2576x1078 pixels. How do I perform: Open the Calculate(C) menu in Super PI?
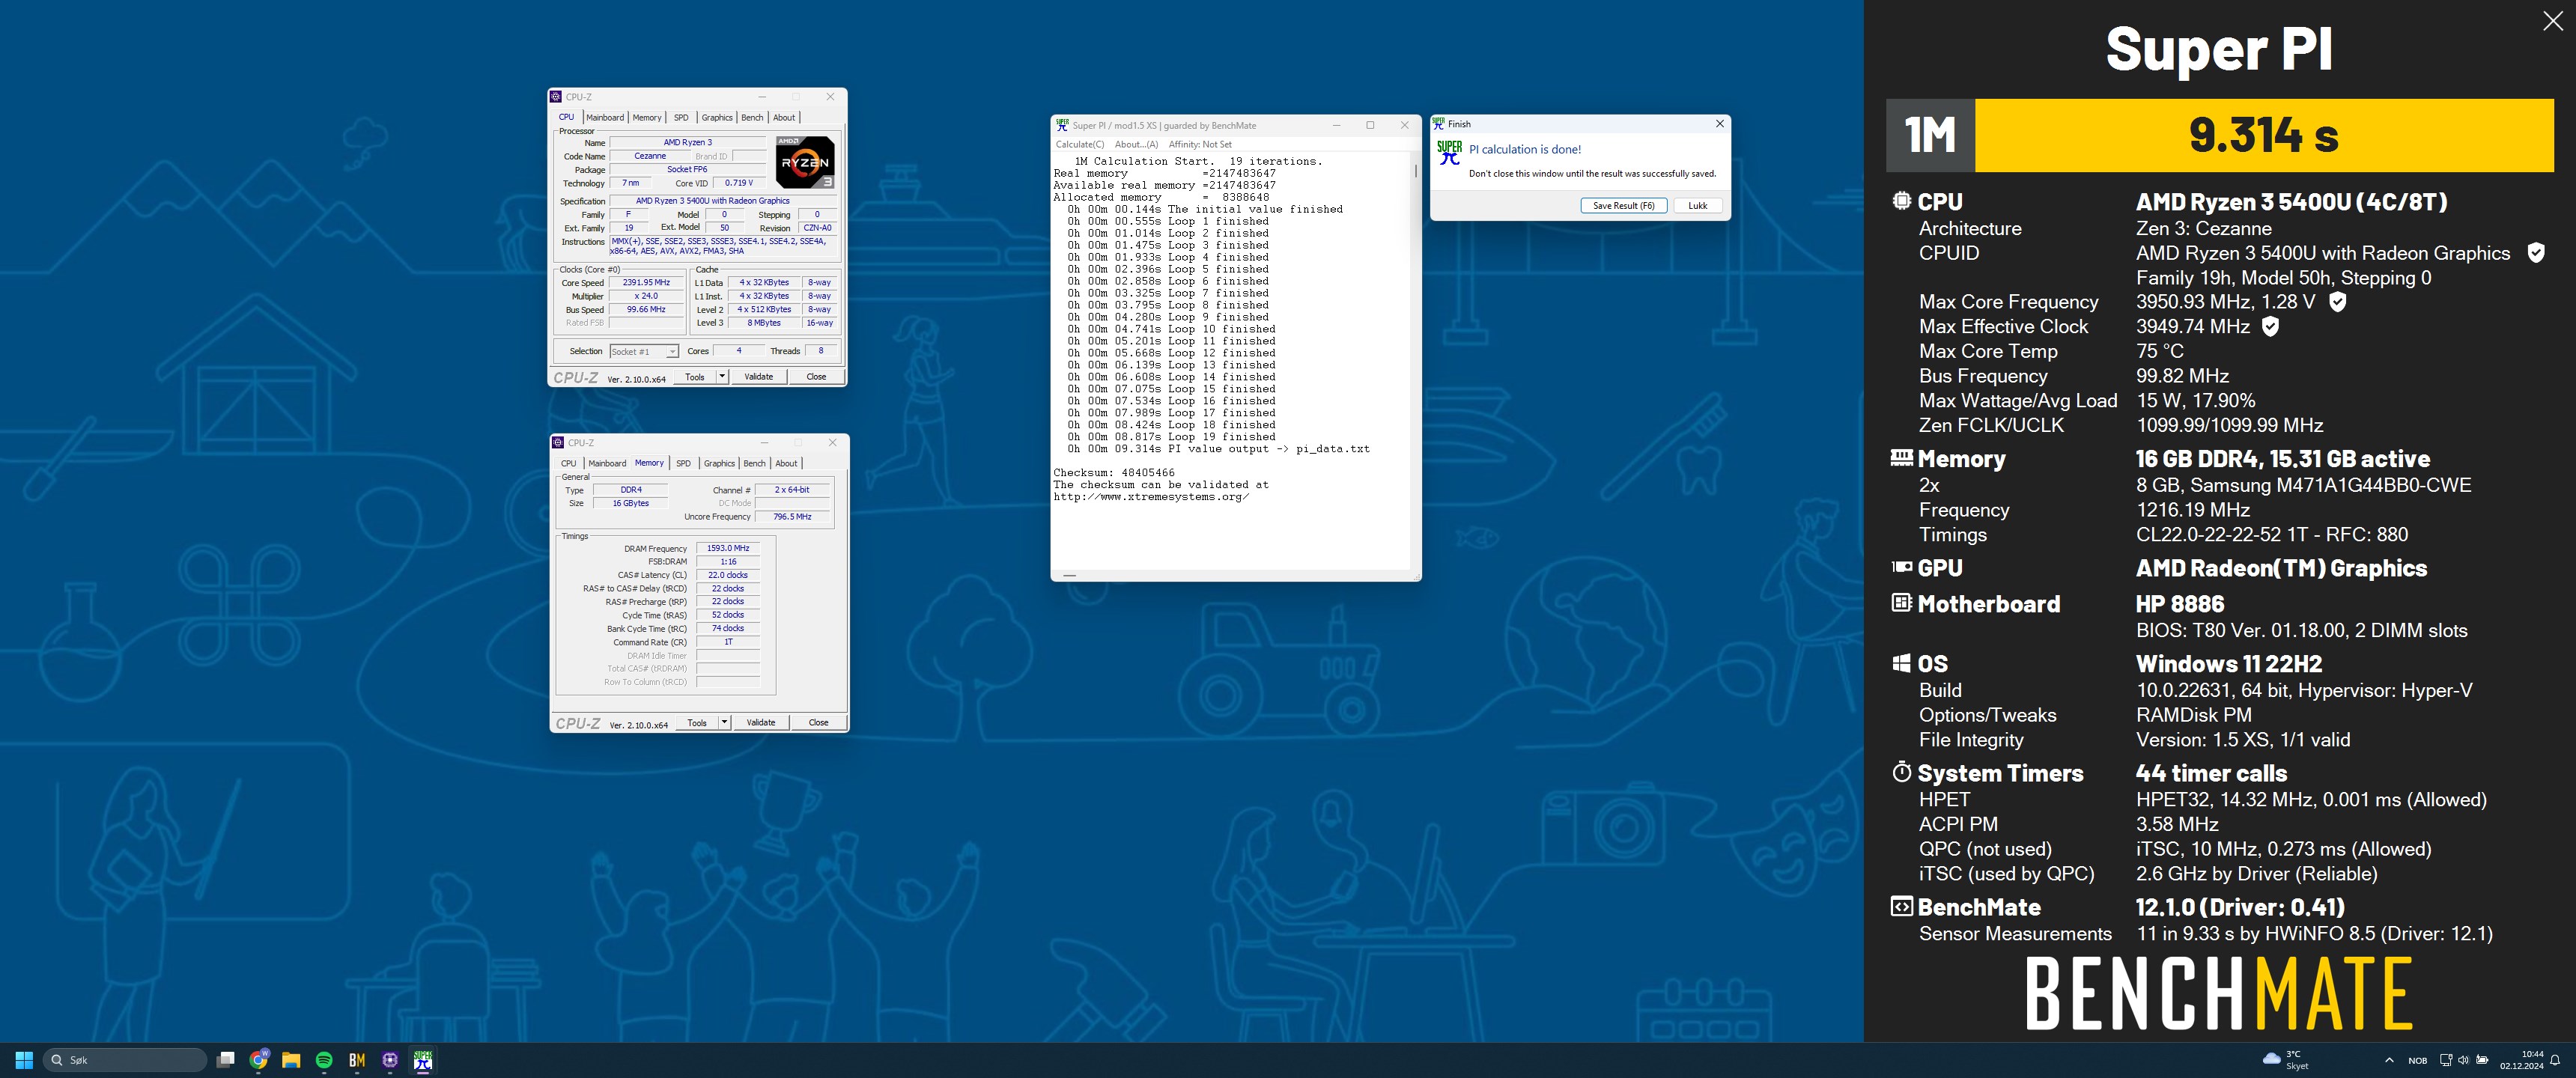click(1080, 145)
